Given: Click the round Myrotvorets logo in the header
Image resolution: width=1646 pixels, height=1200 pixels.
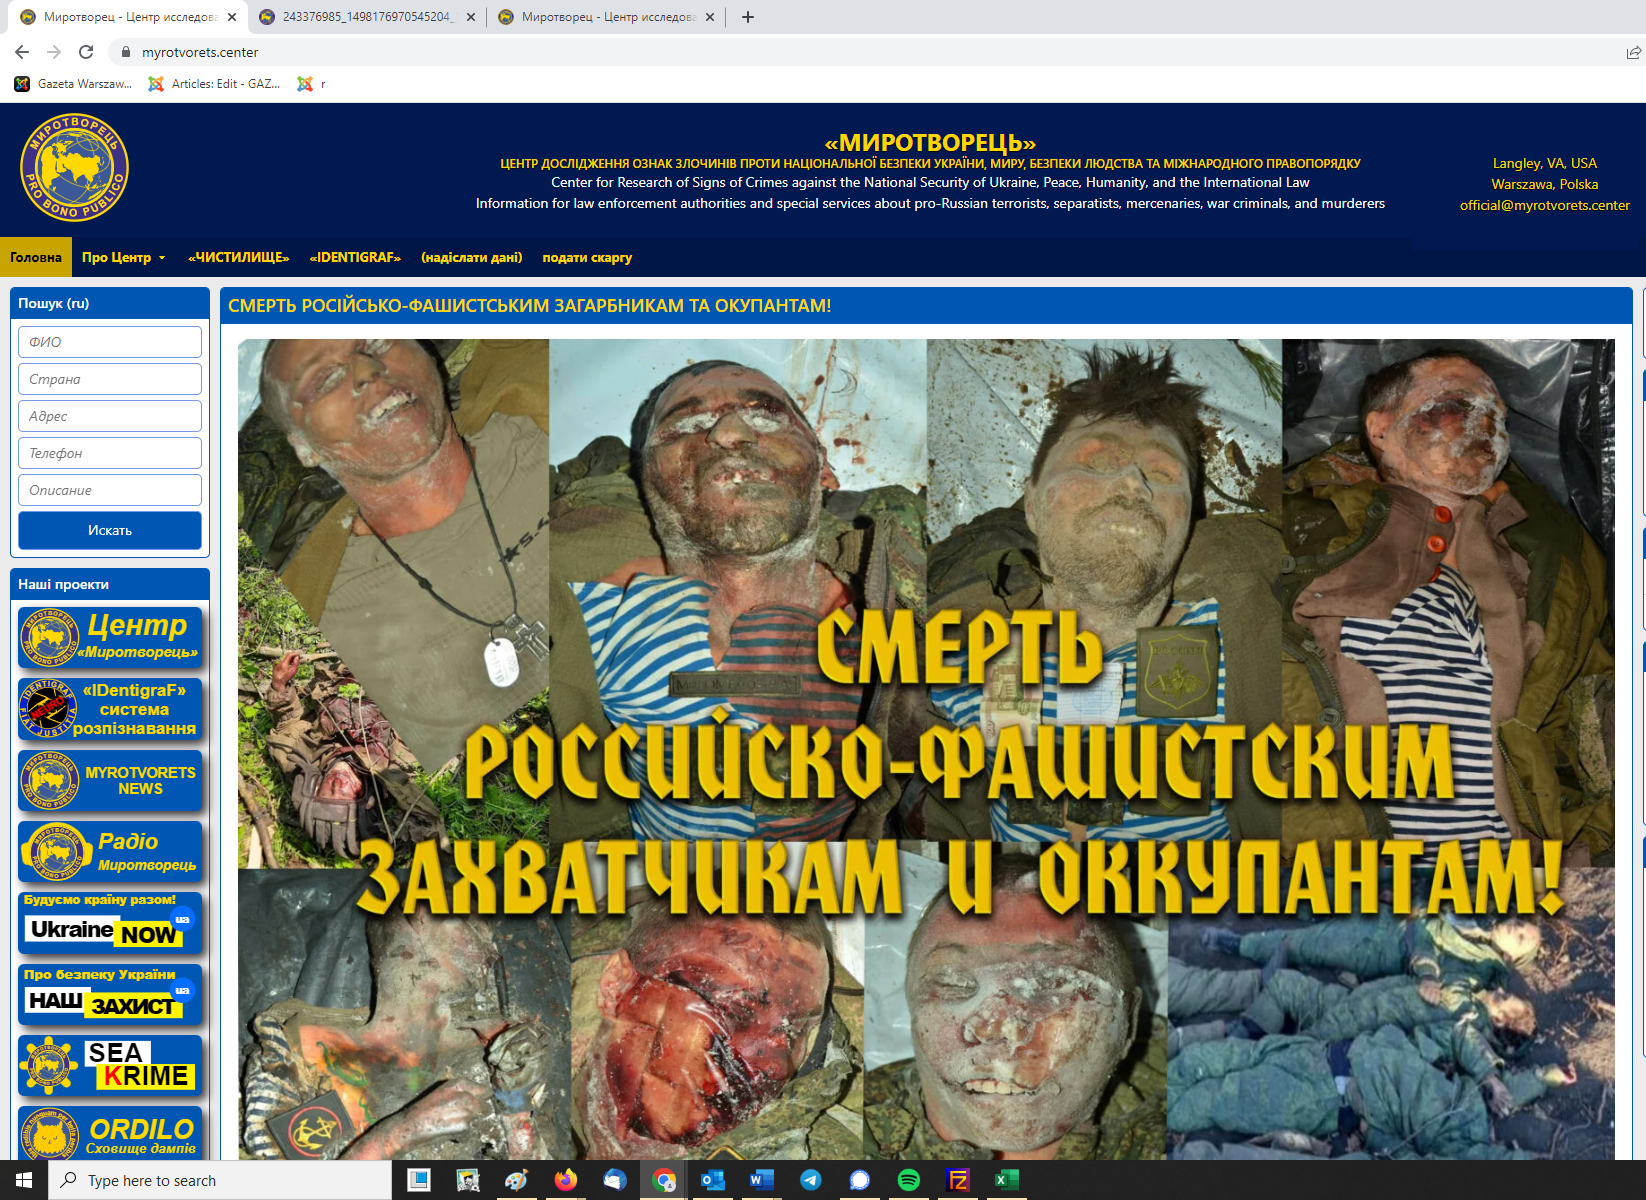Looking at the screenshot, I should 74,167.
